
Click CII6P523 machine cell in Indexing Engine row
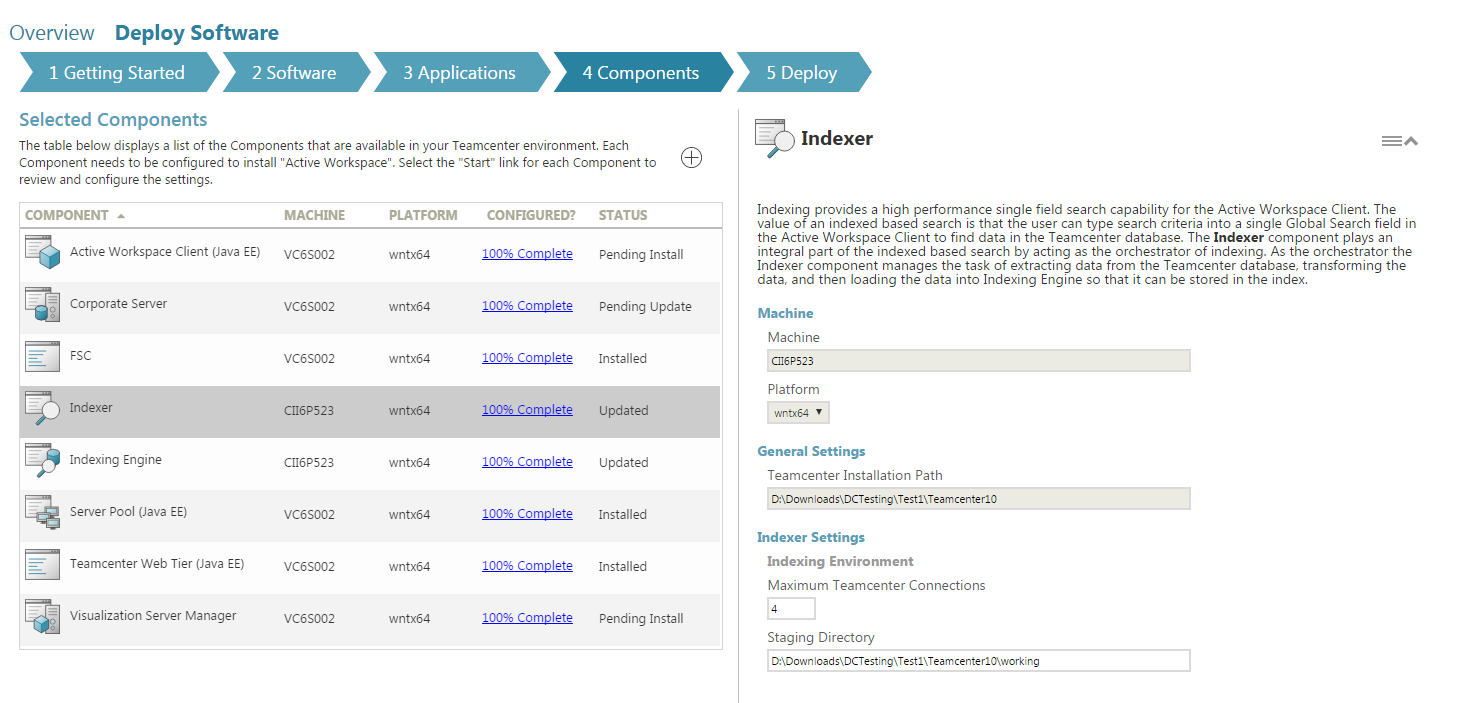click(309, 463)
